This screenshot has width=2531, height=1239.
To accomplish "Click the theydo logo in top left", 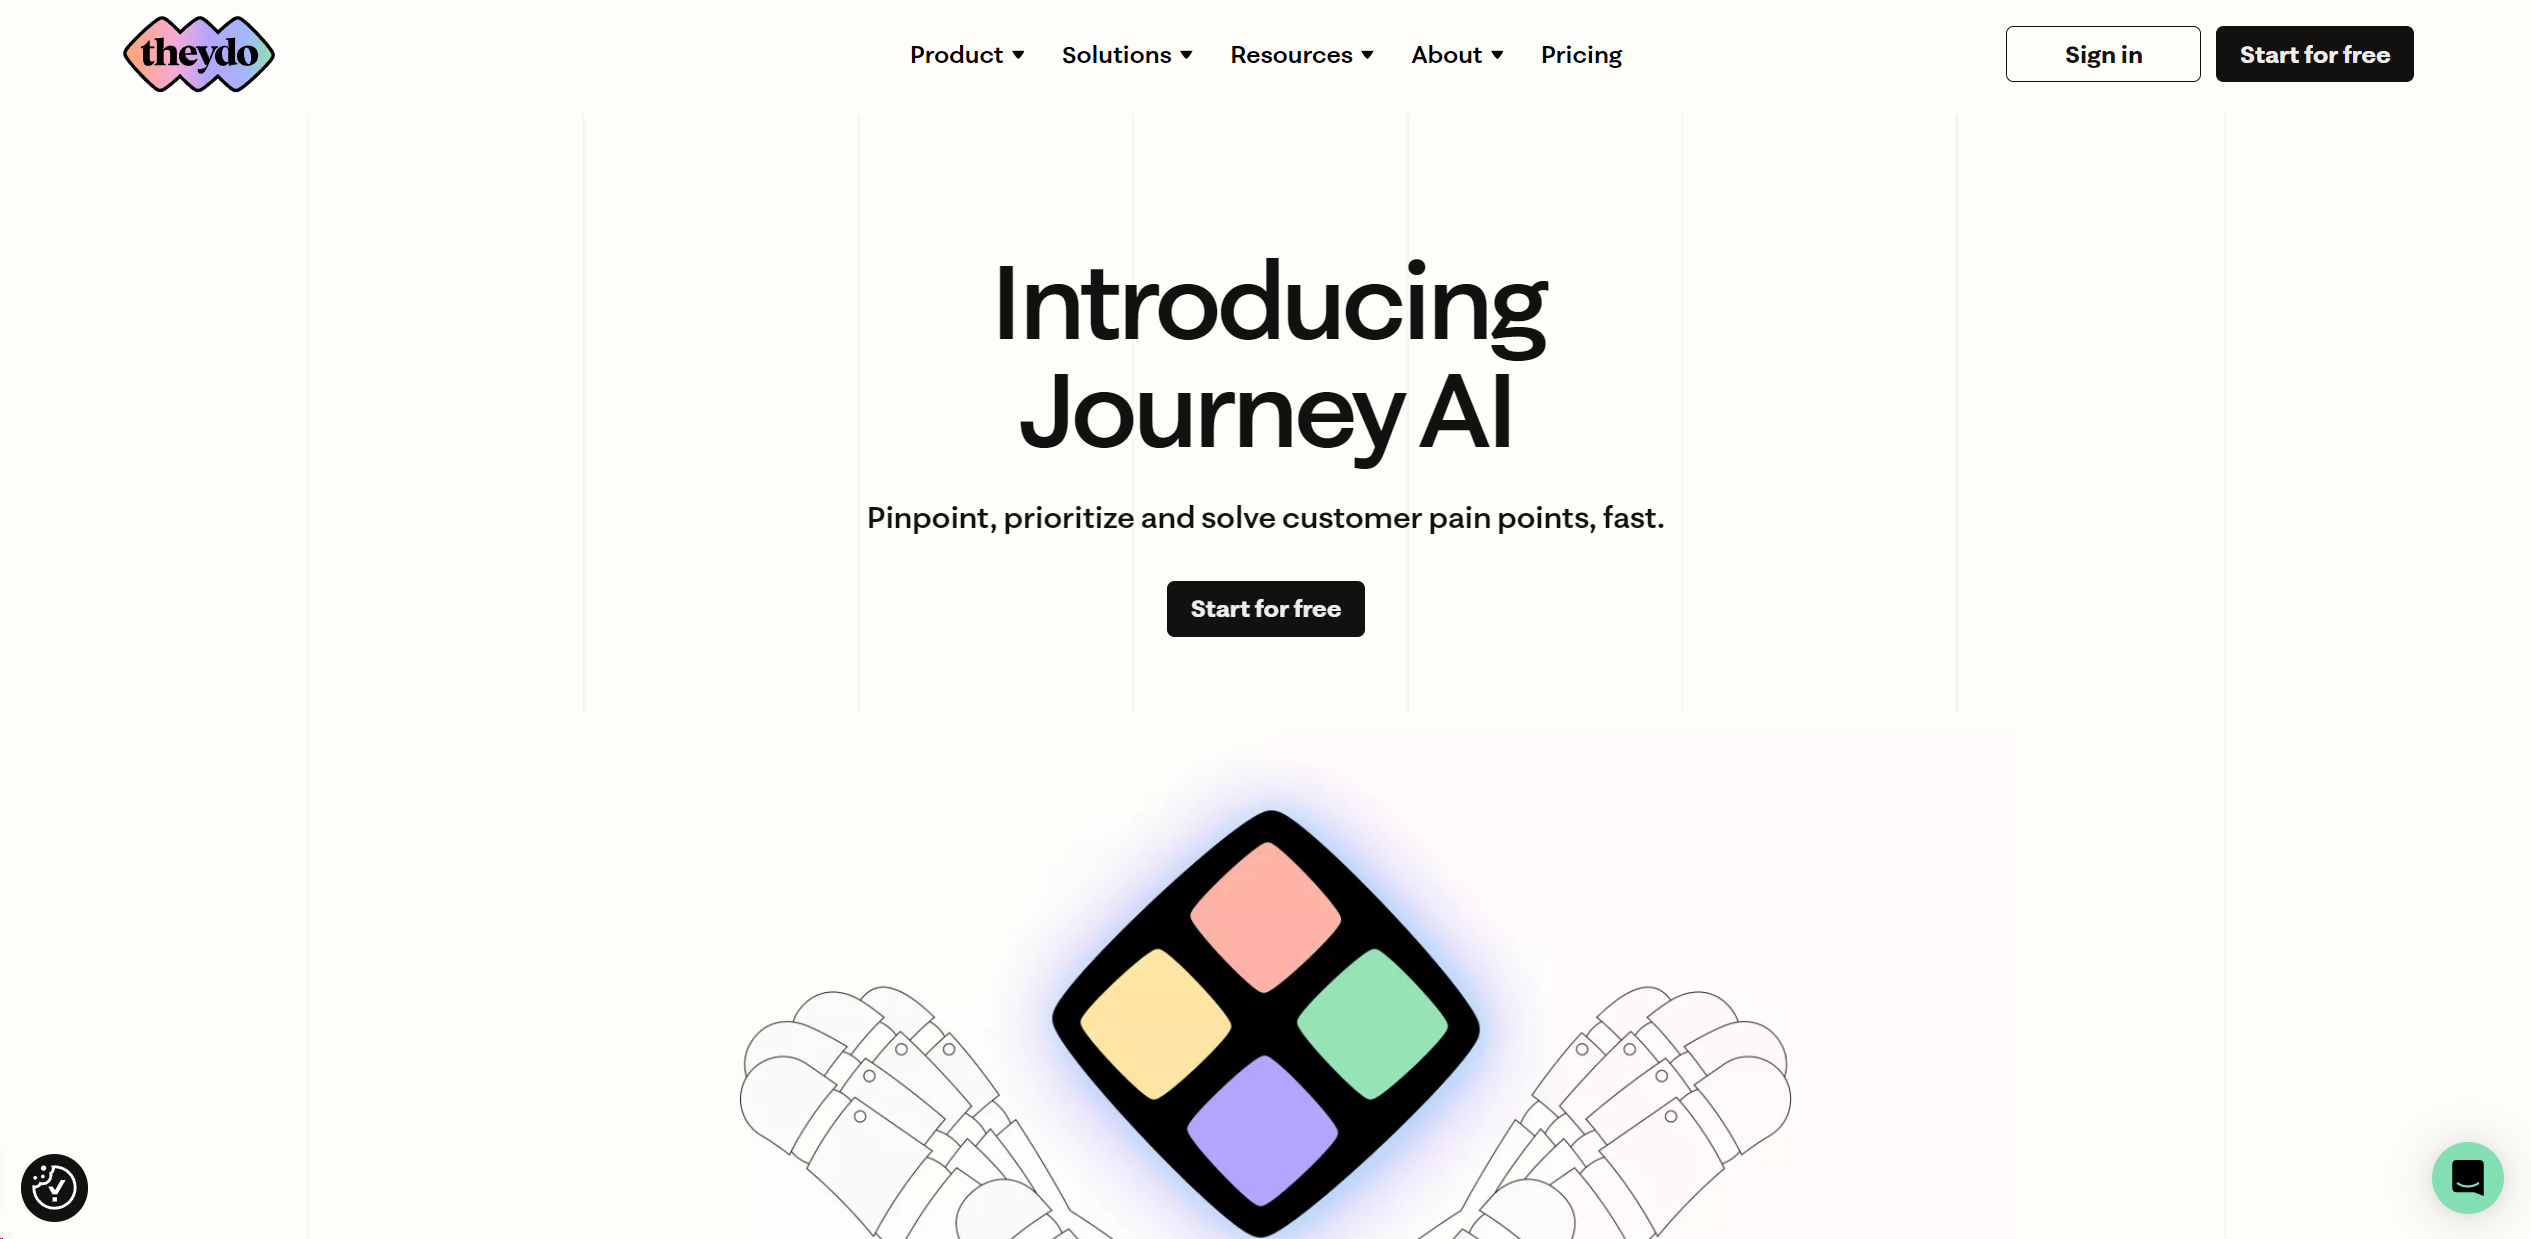I will tap(199, 53).
